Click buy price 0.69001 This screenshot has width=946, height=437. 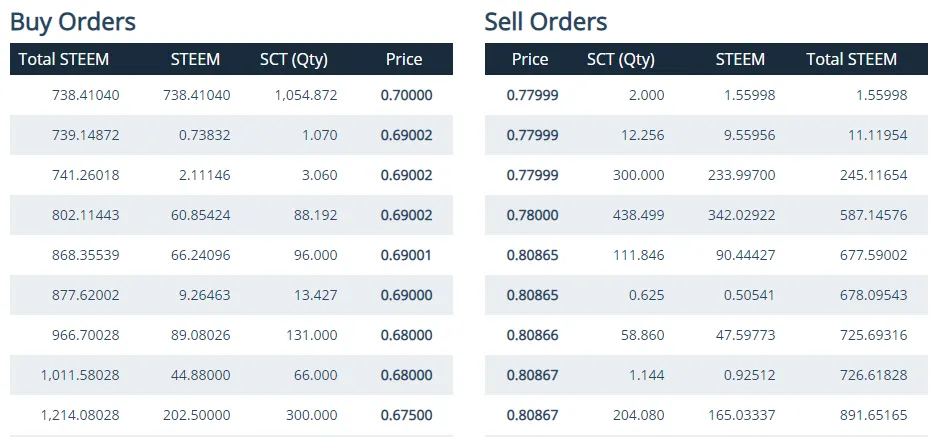406,255
